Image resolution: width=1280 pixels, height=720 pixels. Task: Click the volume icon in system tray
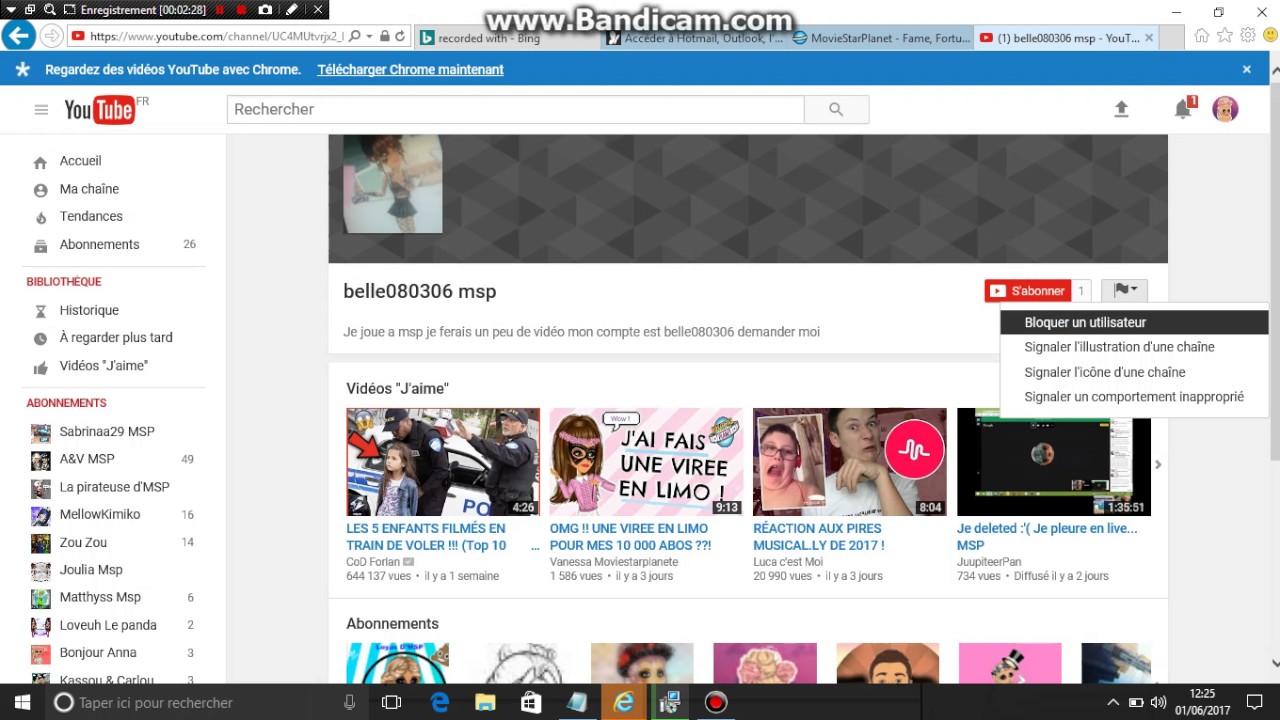click(x=1158, y=702)
